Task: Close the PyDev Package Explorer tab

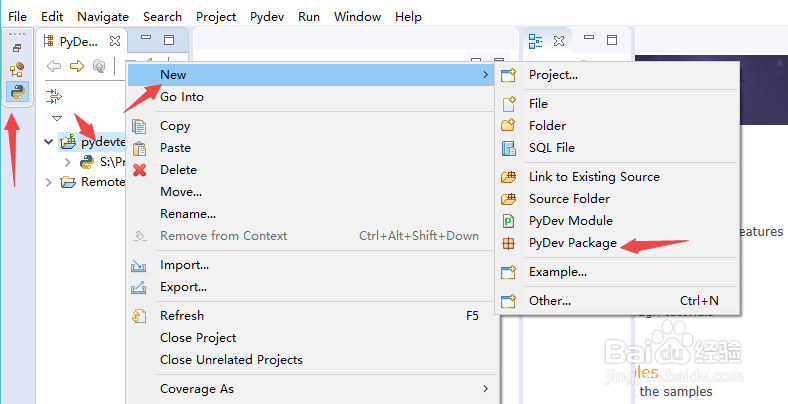Action: coord(114,41)
